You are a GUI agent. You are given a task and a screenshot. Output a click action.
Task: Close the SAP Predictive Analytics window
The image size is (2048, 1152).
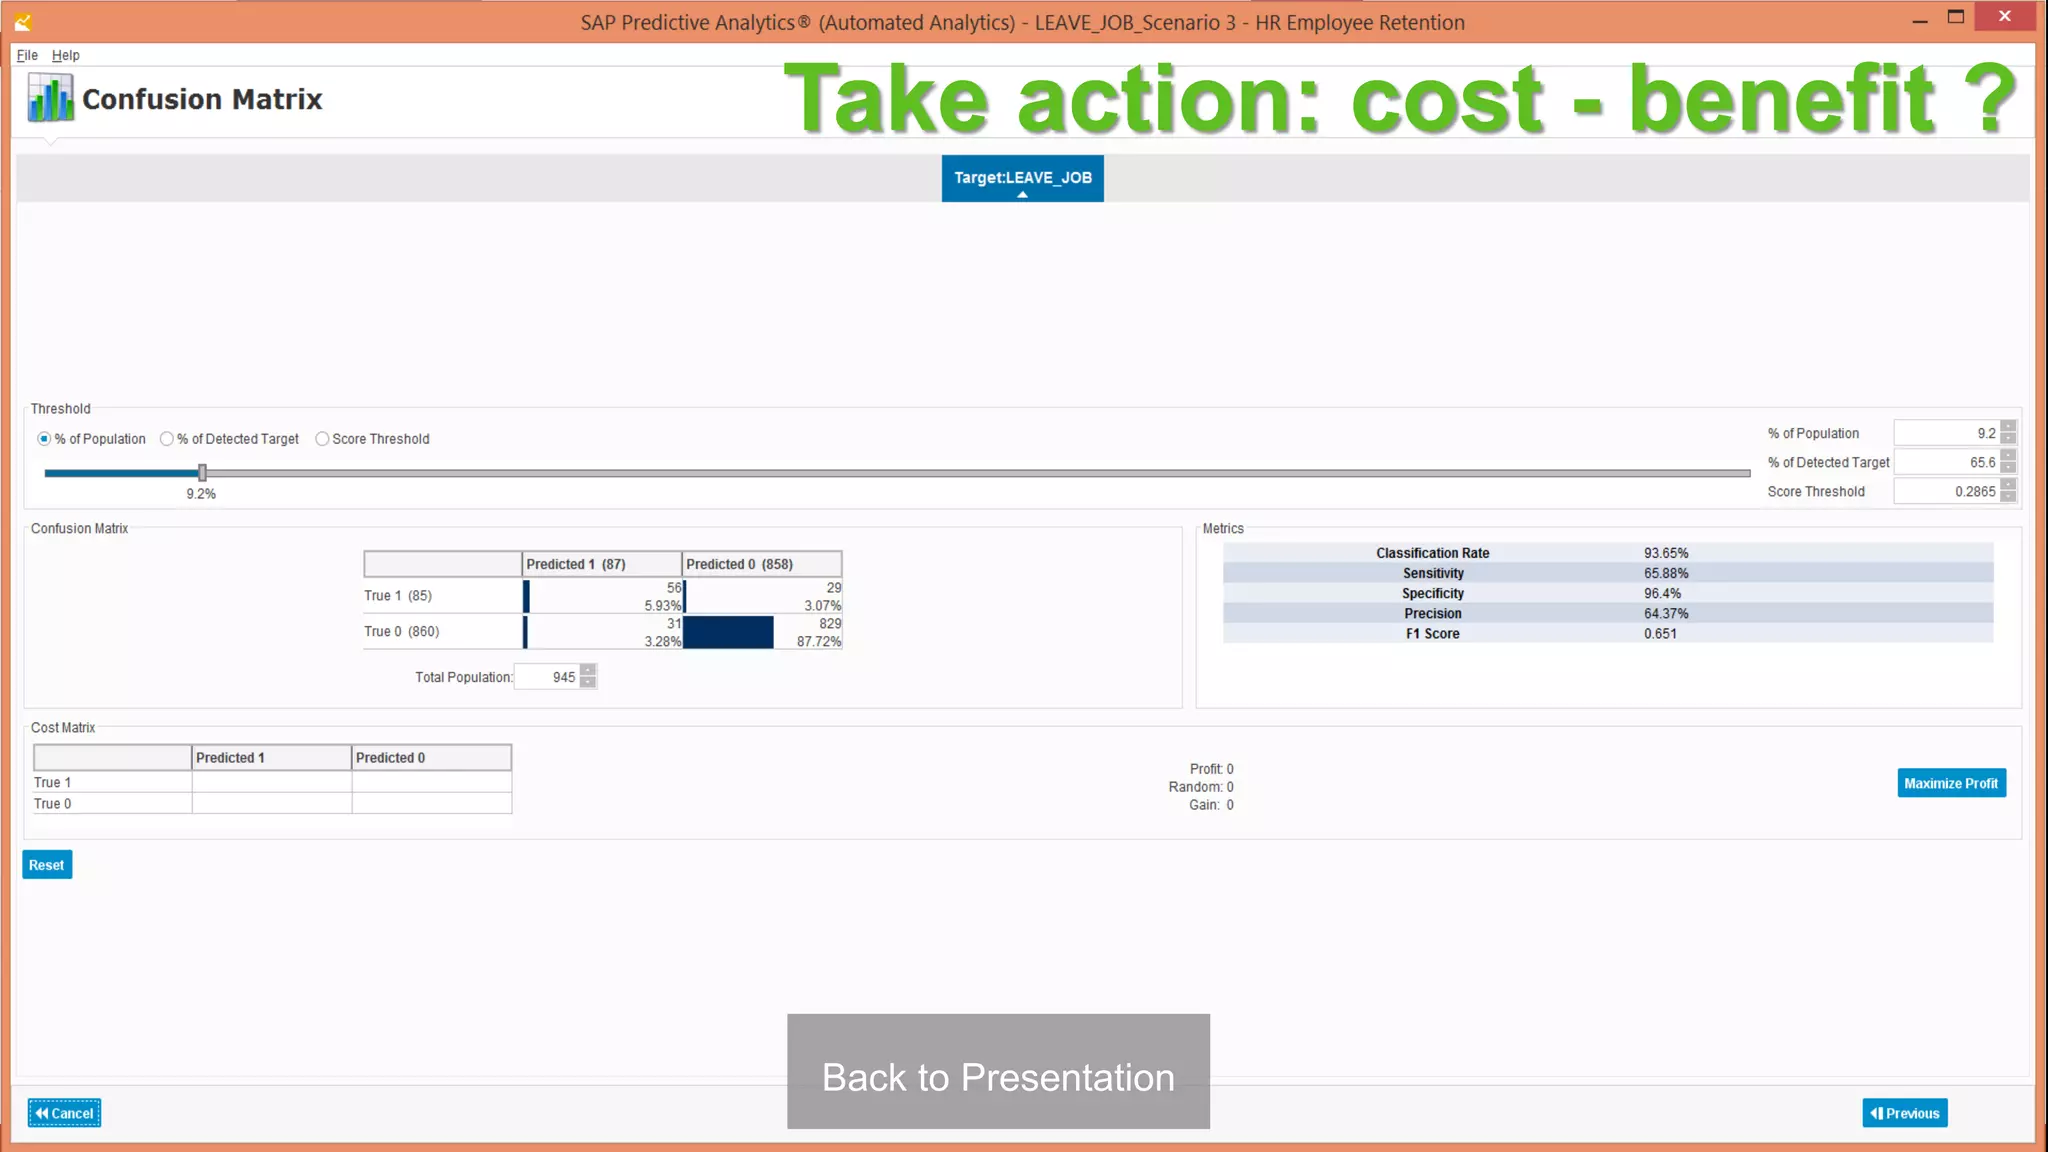point(2005,17)
